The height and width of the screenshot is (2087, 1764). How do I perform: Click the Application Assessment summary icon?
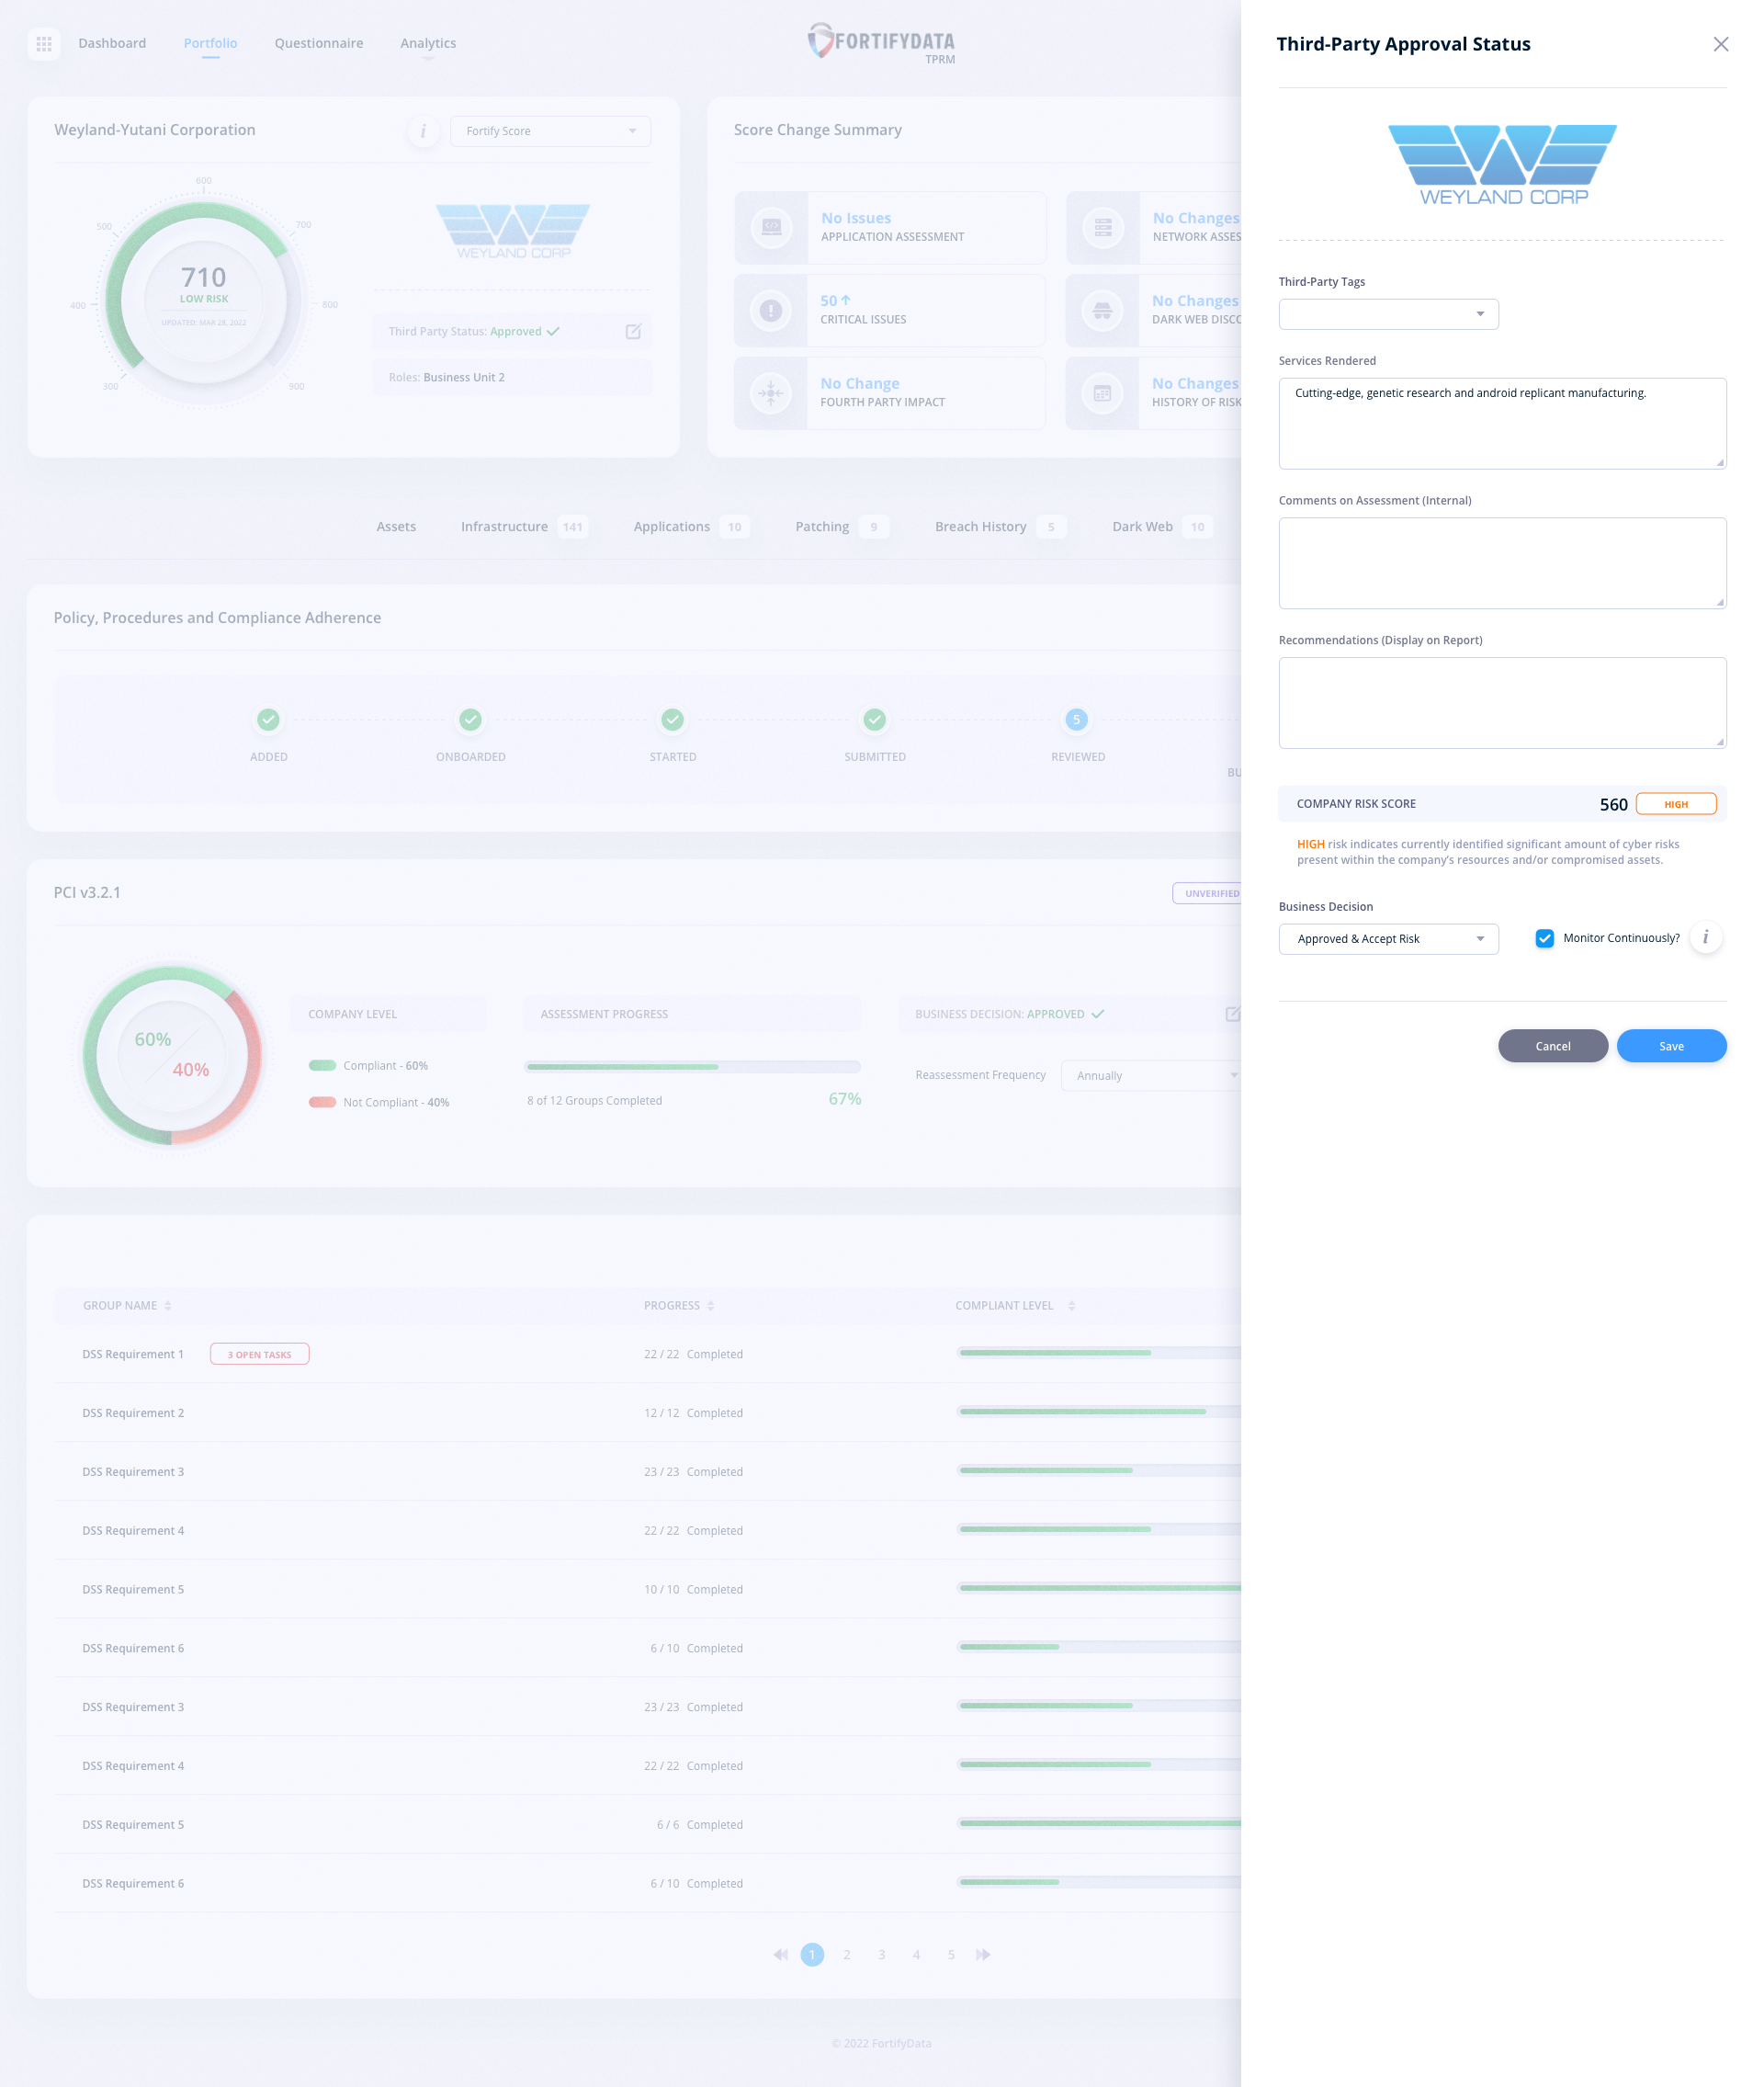[771, 227]
